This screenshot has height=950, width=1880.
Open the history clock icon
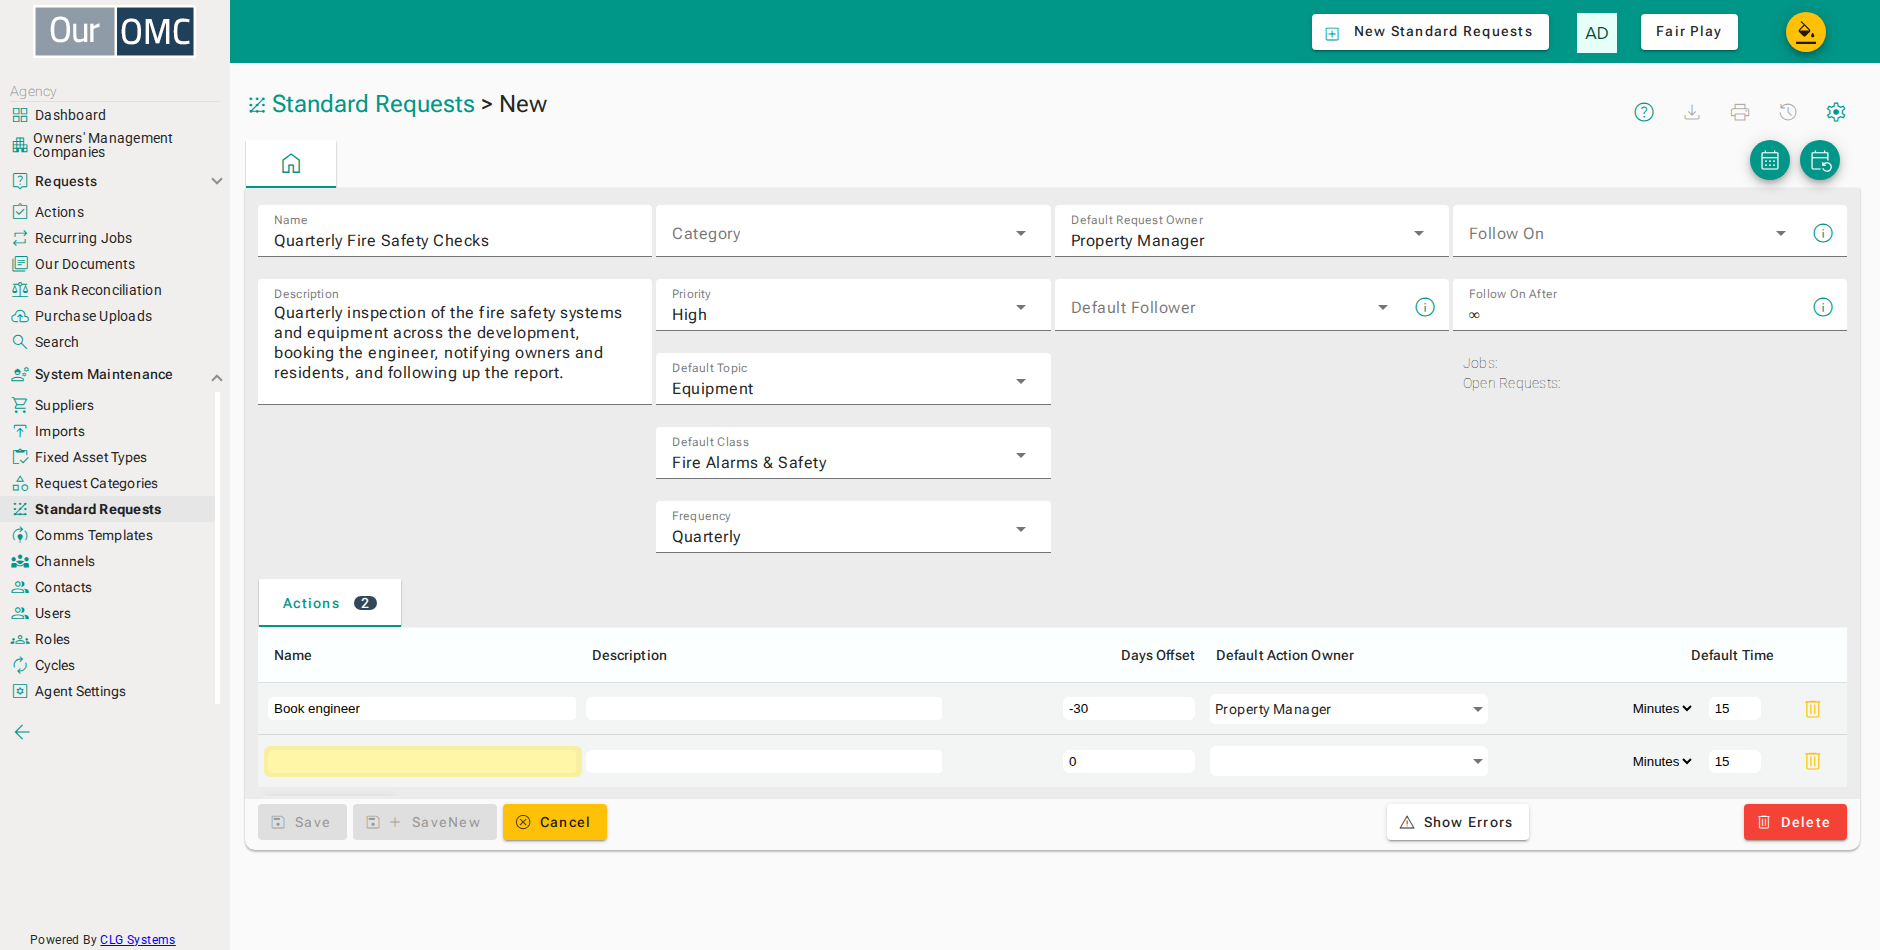click(1788, 112)
